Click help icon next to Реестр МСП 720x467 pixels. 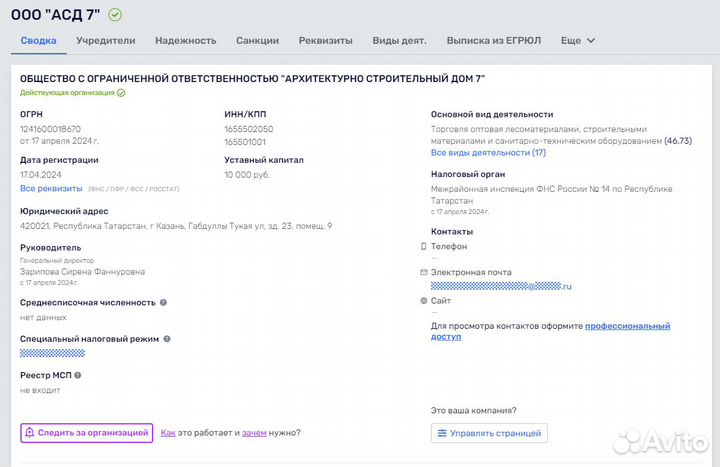[x=77, y=376]
